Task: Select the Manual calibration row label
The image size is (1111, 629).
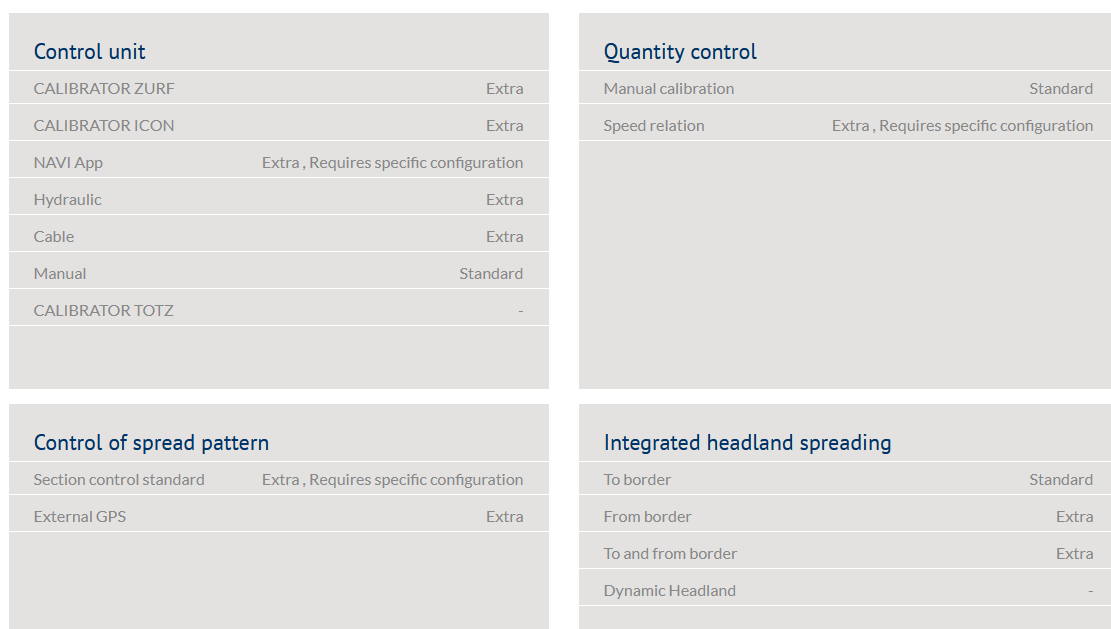Action: coord(669,89)
